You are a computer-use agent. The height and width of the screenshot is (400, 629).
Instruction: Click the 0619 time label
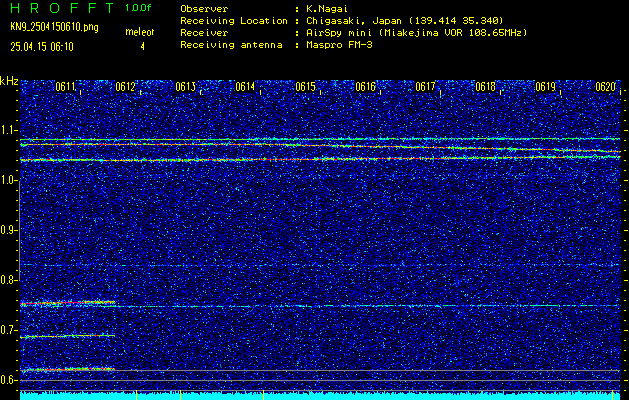coord(545,87)
